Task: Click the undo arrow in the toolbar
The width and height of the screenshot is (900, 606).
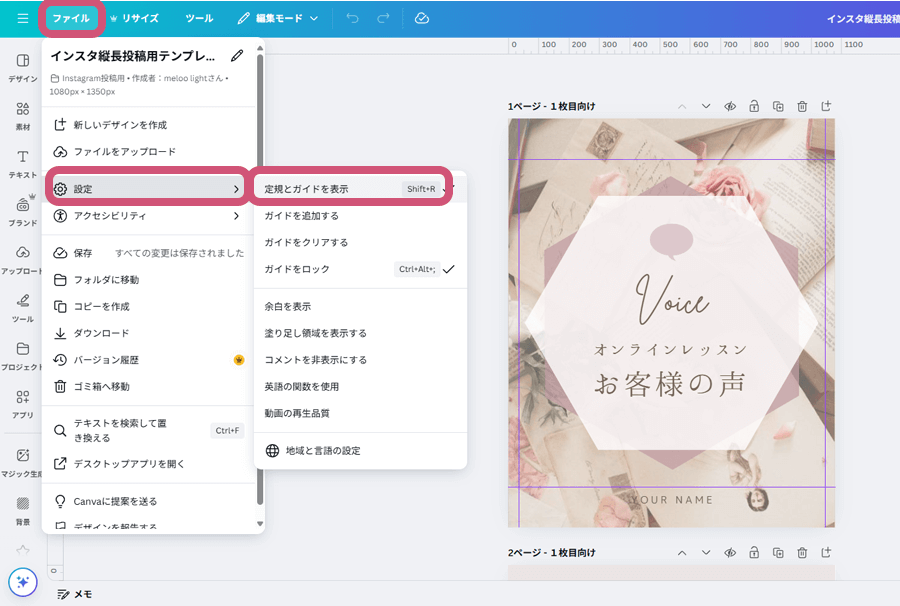Action: 351,17
